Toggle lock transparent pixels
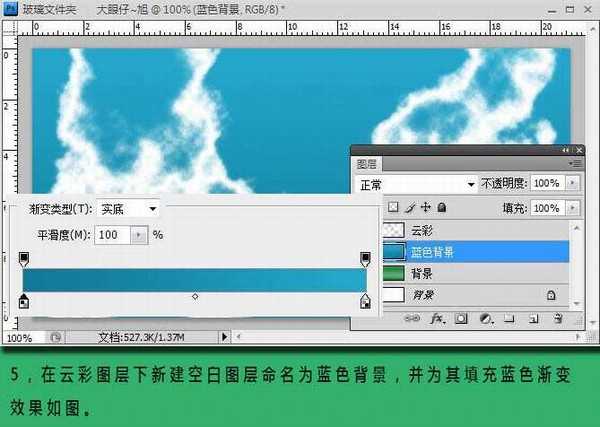 pyautogui.click(x=393, y=207)
